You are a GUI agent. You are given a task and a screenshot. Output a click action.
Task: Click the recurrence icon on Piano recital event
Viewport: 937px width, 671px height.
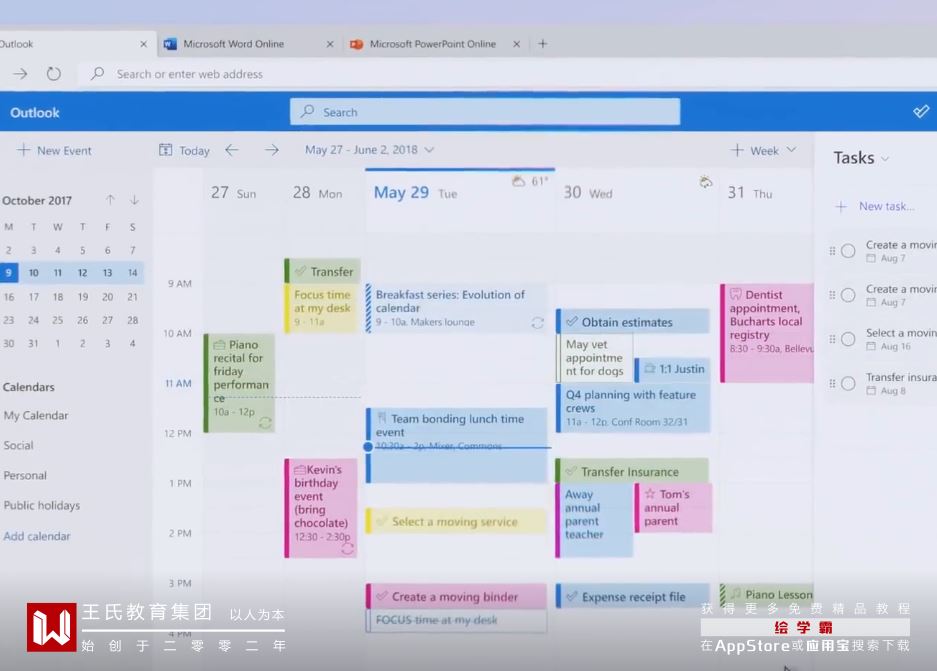tap(265, 423)
